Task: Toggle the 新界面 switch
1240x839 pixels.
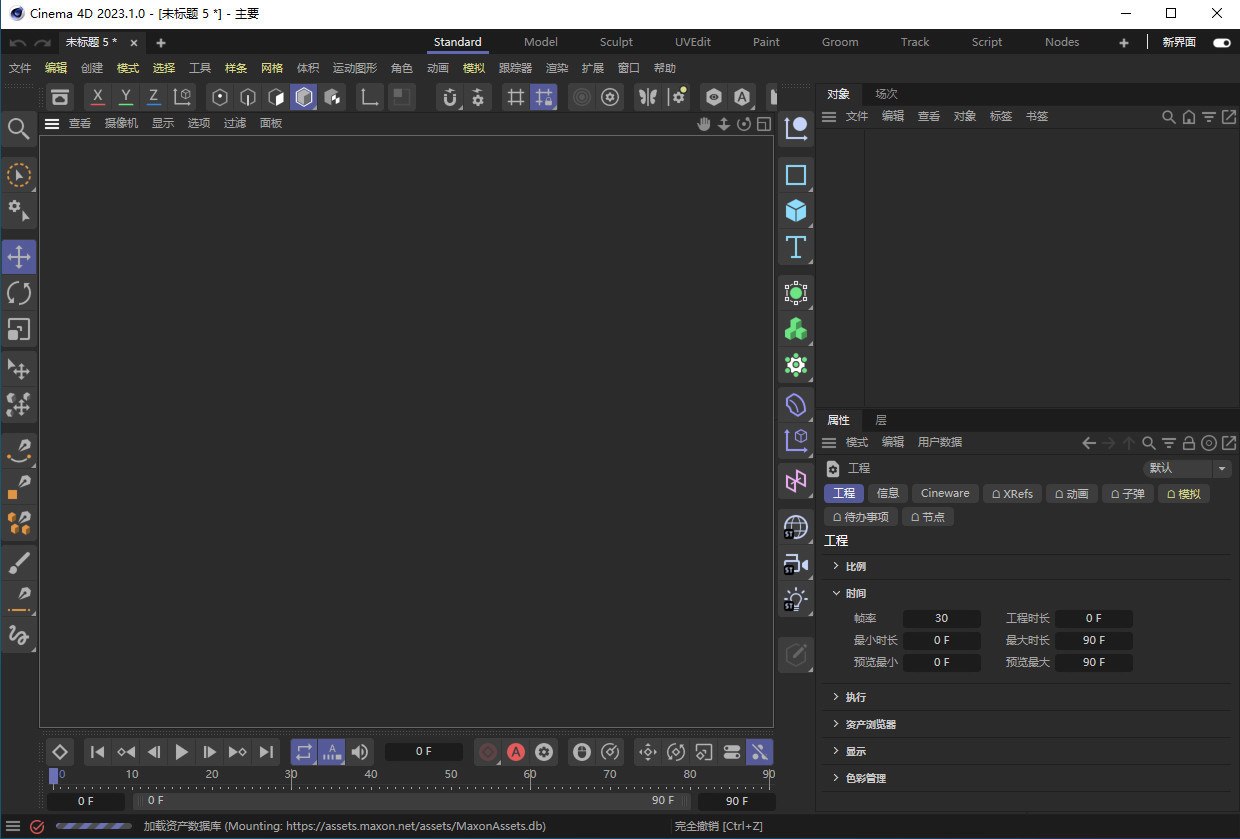Action: coord(1221,42)
